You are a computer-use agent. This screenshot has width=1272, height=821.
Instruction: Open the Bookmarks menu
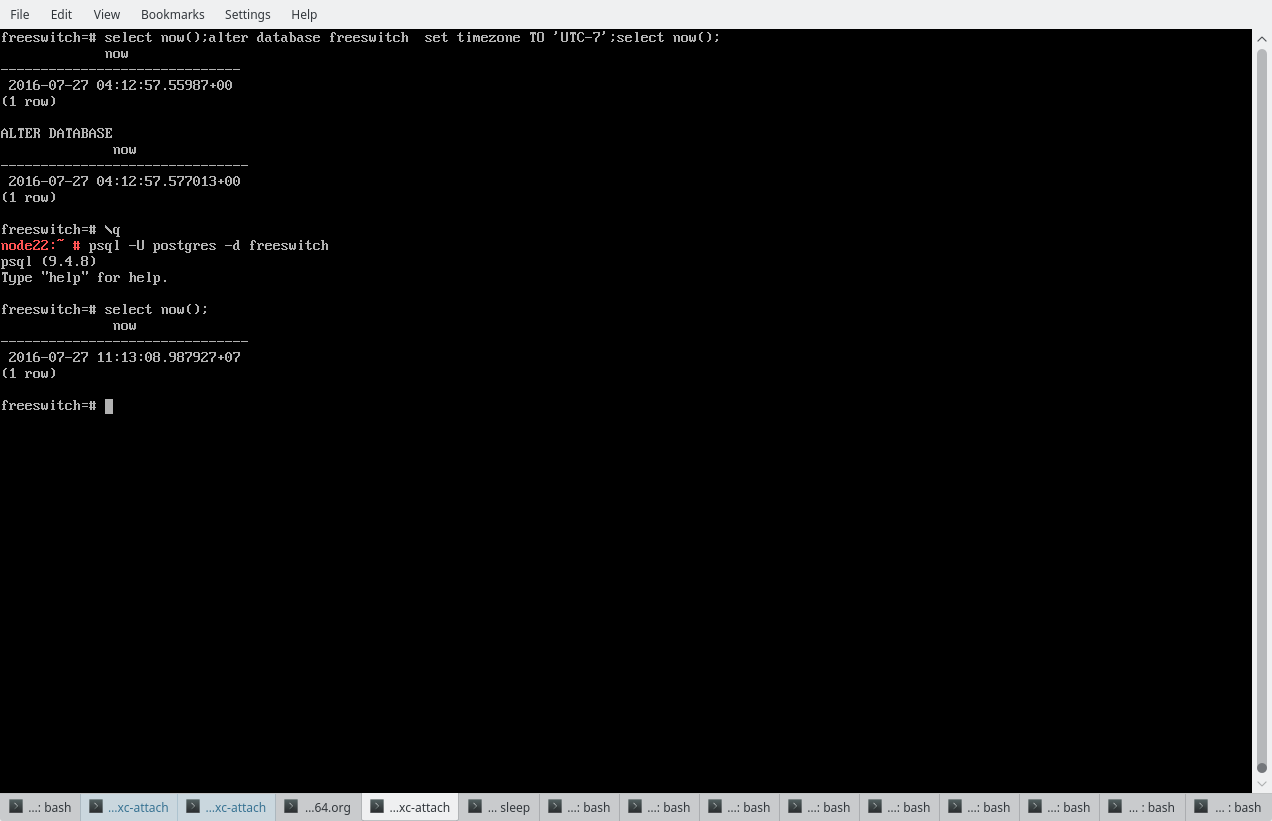(172, 14)
